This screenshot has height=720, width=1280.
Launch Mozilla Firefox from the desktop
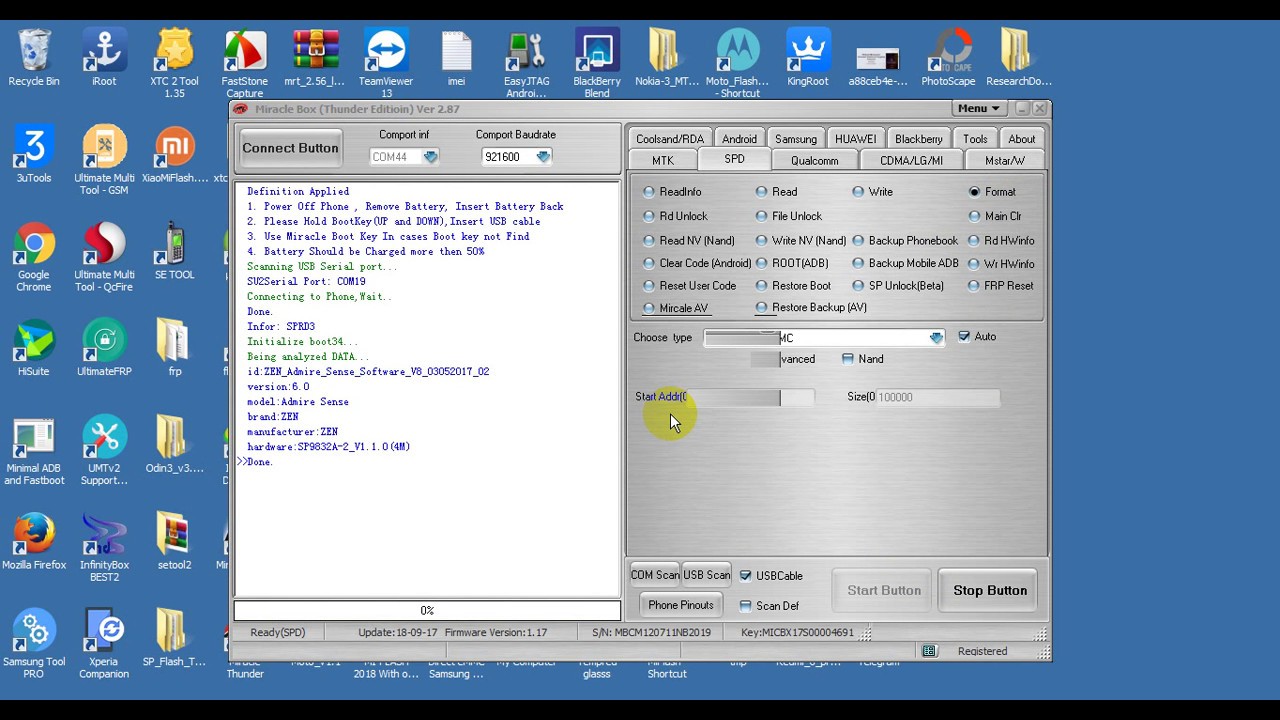pos(34,541)
